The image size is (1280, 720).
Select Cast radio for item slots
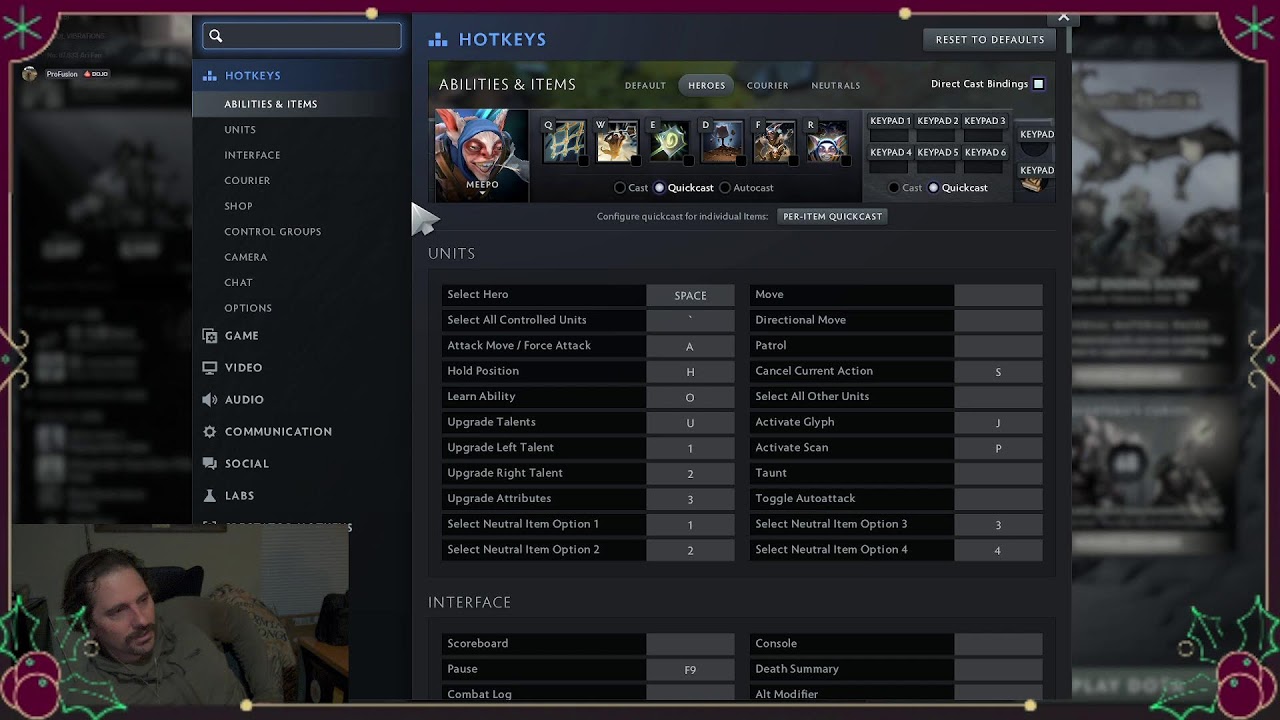click(x=894, y=188)
